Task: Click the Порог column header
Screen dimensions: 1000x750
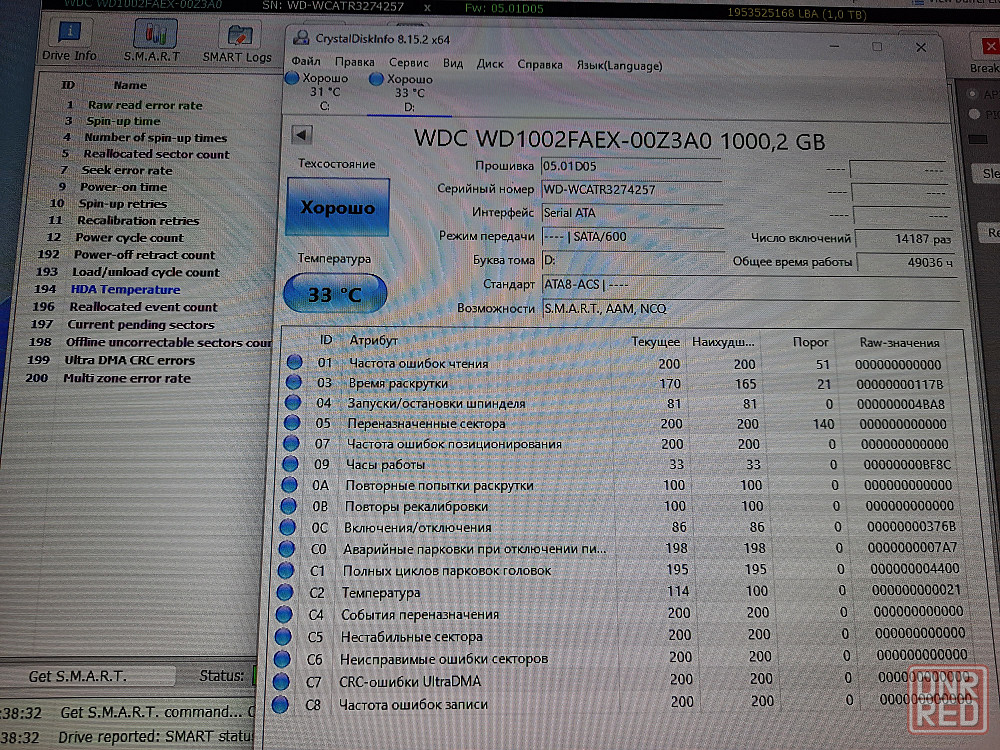Action: [810, 342]
